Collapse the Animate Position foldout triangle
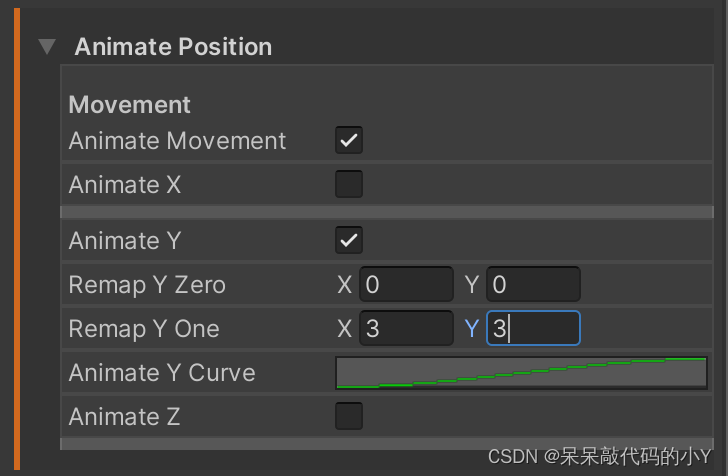Image resolution: width=728 pixels, height=476 pixels. (47, 47)
